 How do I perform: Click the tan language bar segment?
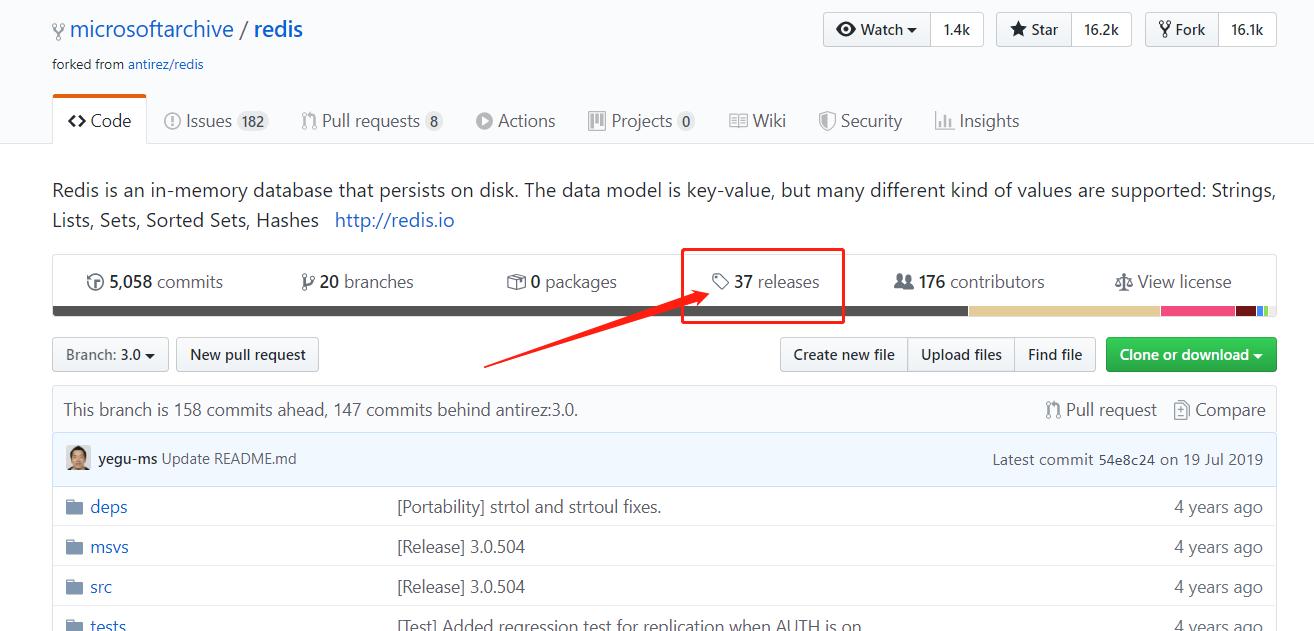click(x=1064, y=311)
